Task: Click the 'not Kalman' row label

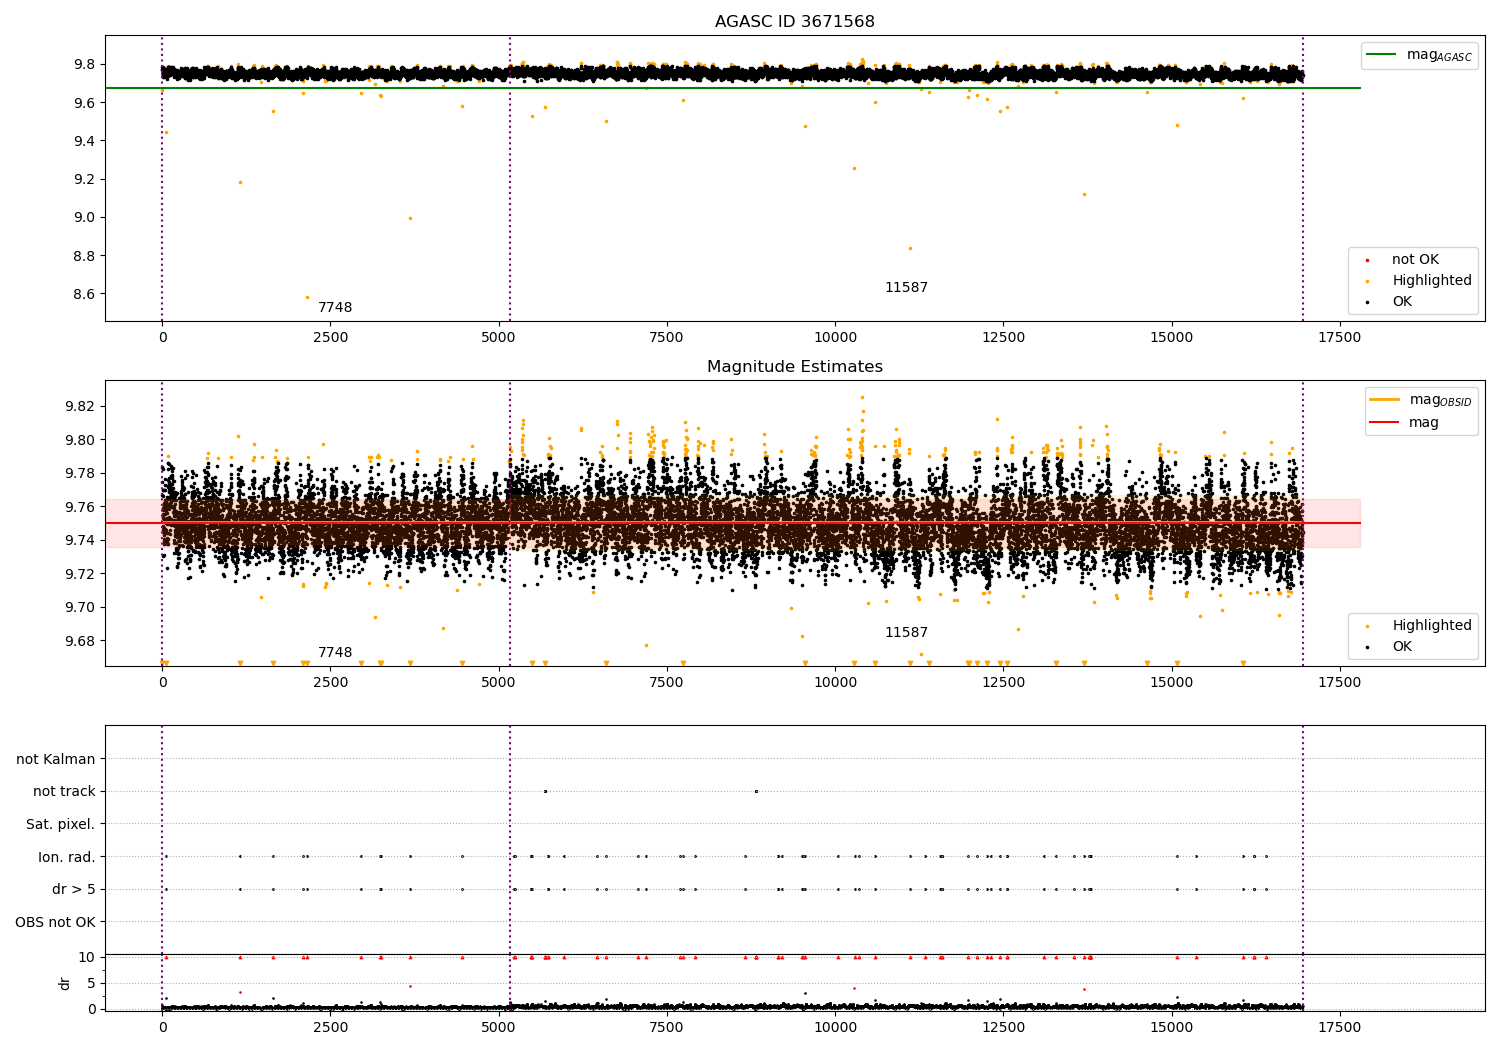Action: [x=56, y=759]
